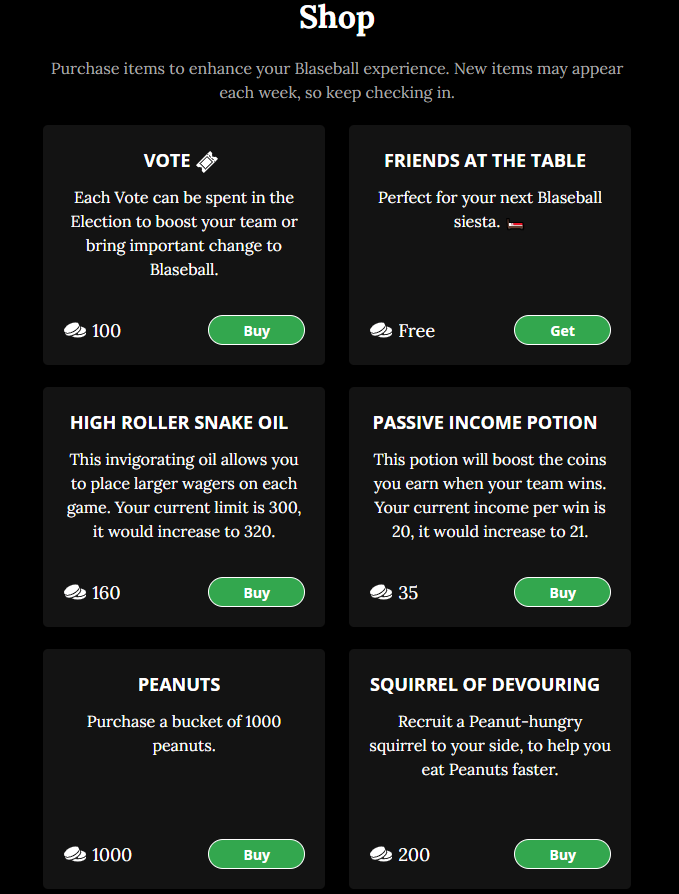679x894 pixels.
Task: Click the FRIENDS AT THE TABLE heading
Action: tap(485, 161)
